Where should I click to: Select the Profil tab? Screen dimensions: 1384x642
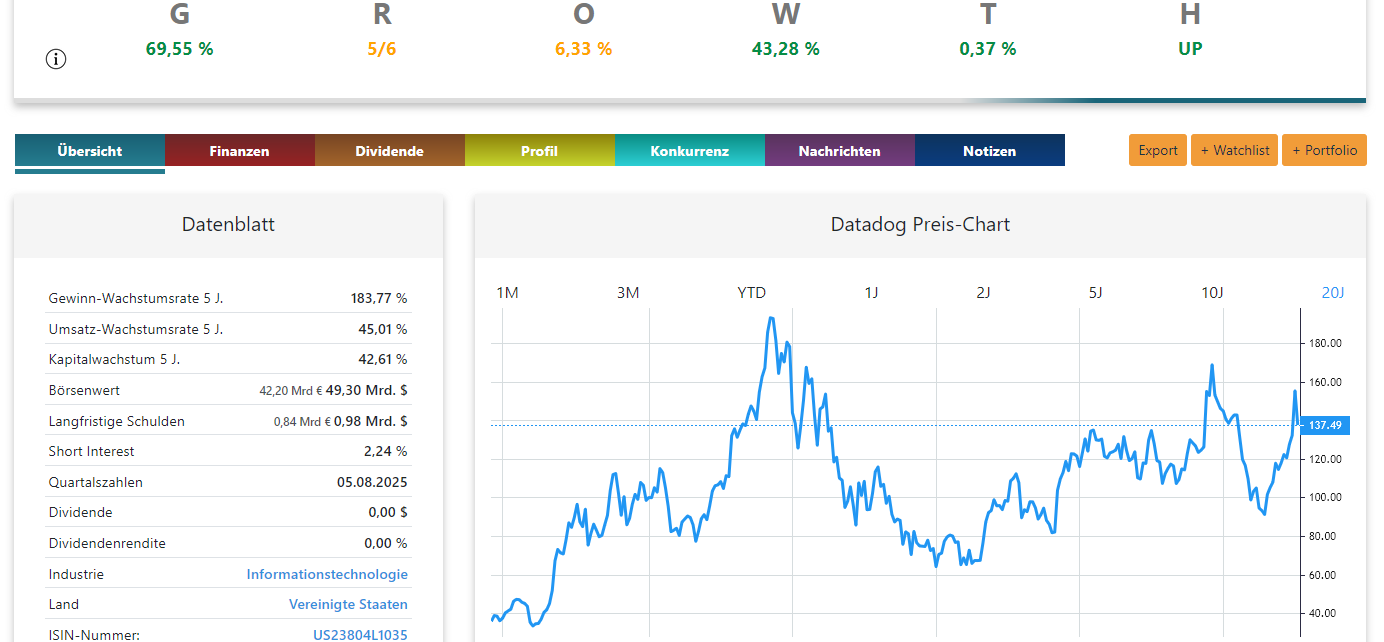point(540,151)
